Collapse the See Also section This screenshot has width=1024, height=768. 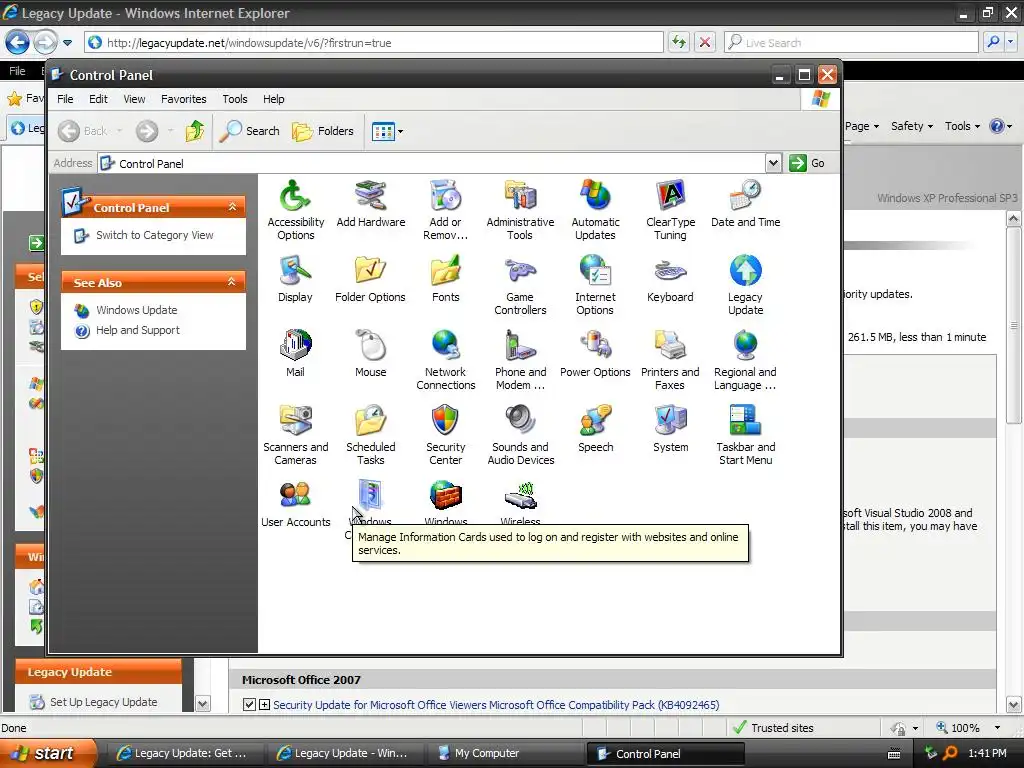pyautogui.click(x=232, y=282)
